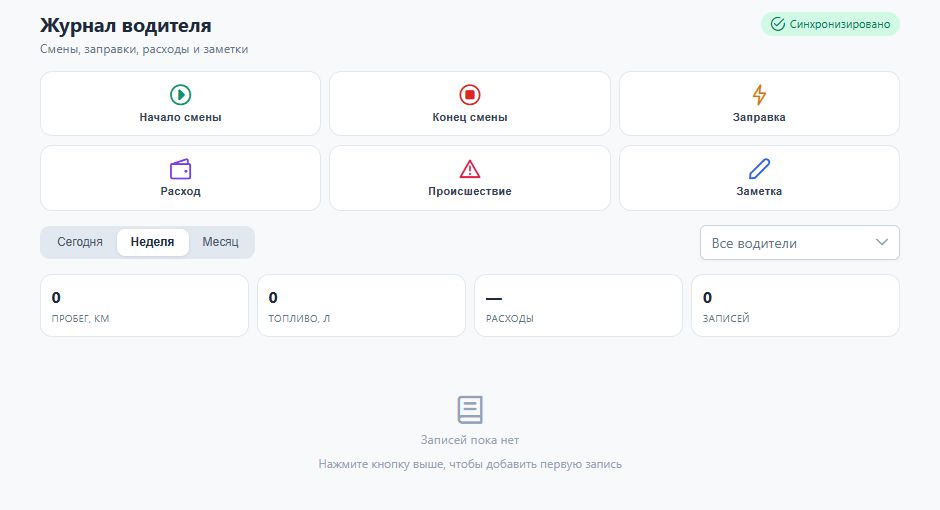Create a Заметка via its label

pos(759,191)
